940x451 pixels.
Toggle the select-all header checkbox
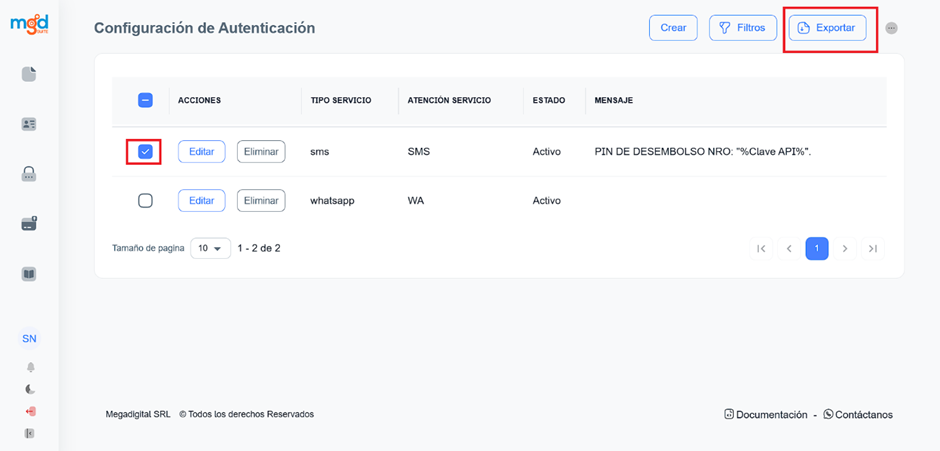(x=145, y=100)
